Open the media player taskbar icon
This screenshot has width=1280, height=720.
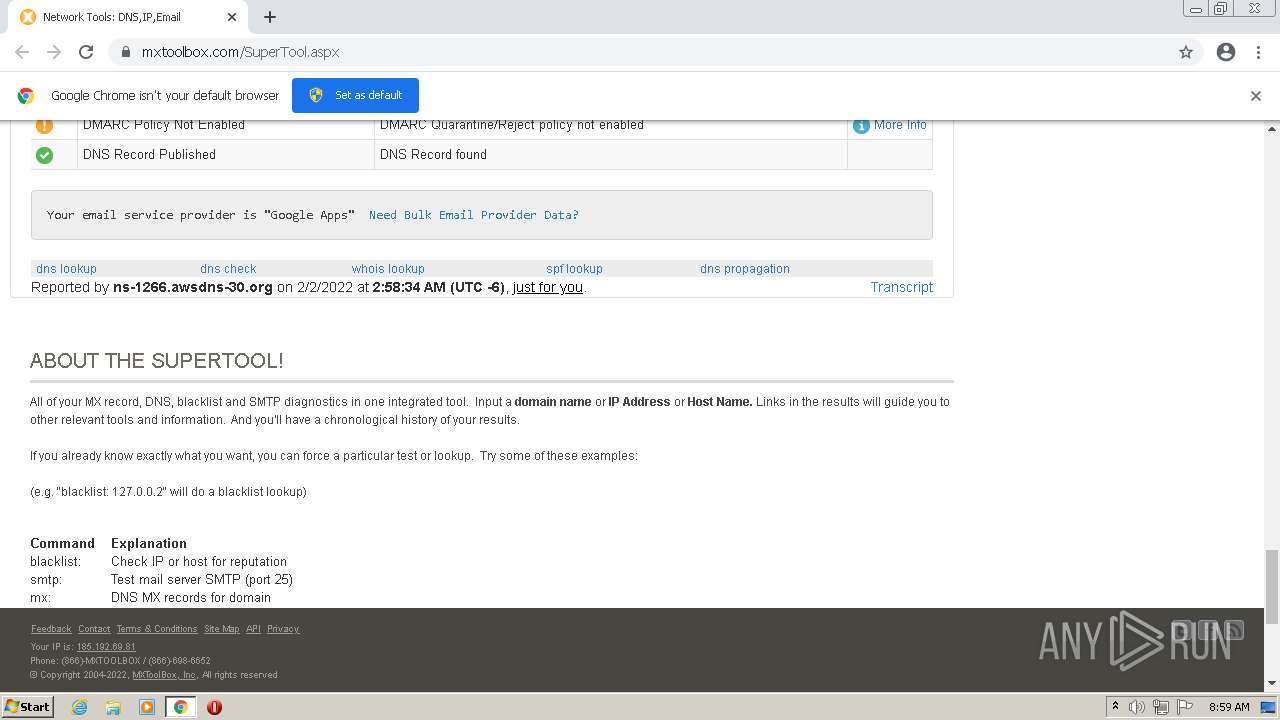point(147,707)
